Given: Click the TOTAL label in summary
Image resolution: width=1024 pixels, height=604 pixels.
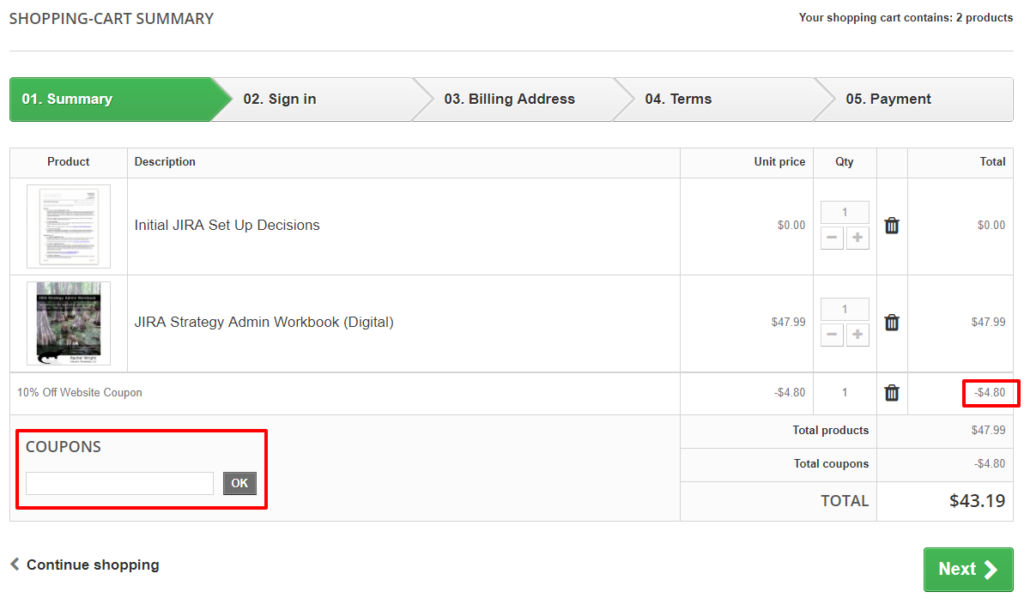Looking at the screenshot, I should pos(844,501).
